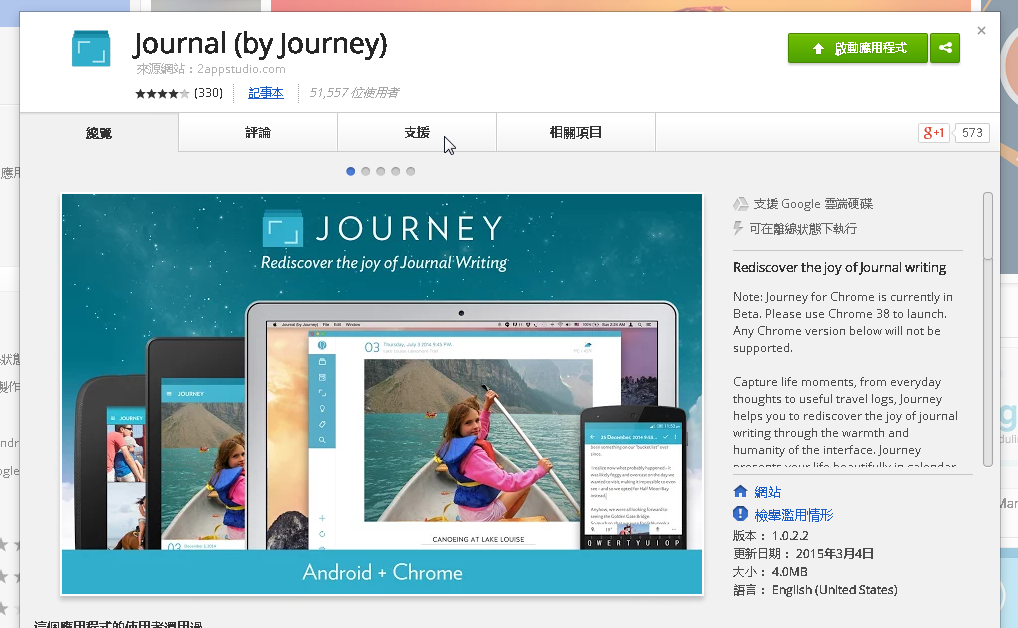Click 檢舉濫用情形 report abuse link
Image resolution: width=1018 pixels, height=628 pixels.
click(x=793, y=515)
